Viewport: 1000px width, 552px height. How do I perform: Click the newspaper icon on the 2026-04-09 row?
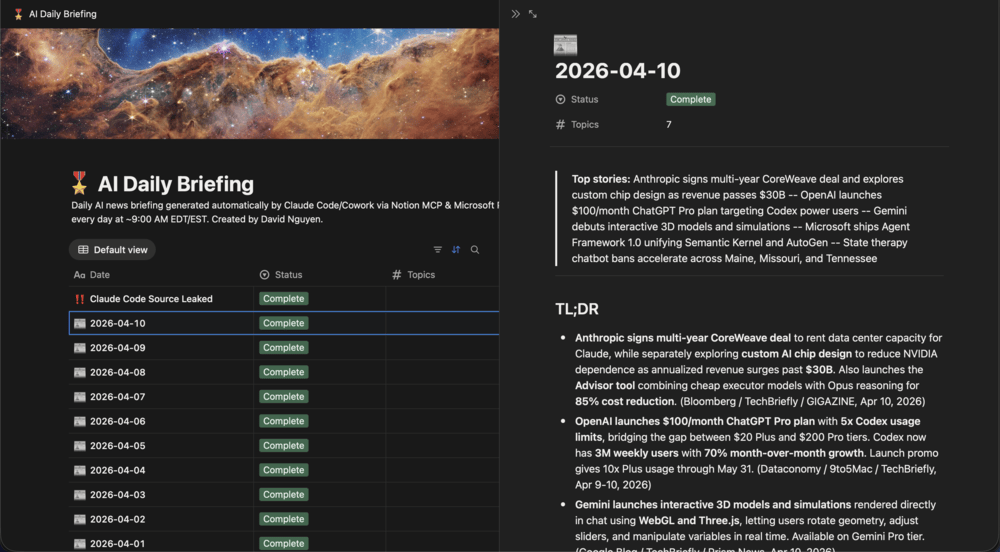point(80,348)
